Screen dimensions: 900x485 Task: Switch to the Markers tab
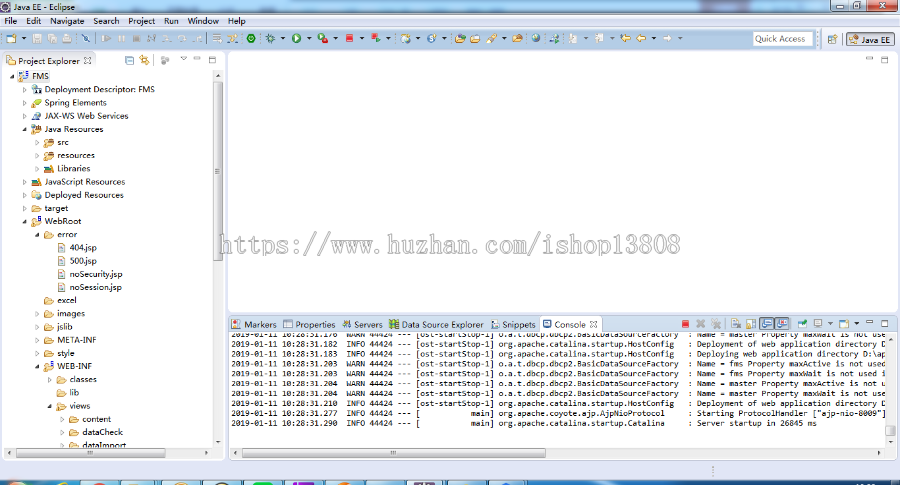click(254, 324)
